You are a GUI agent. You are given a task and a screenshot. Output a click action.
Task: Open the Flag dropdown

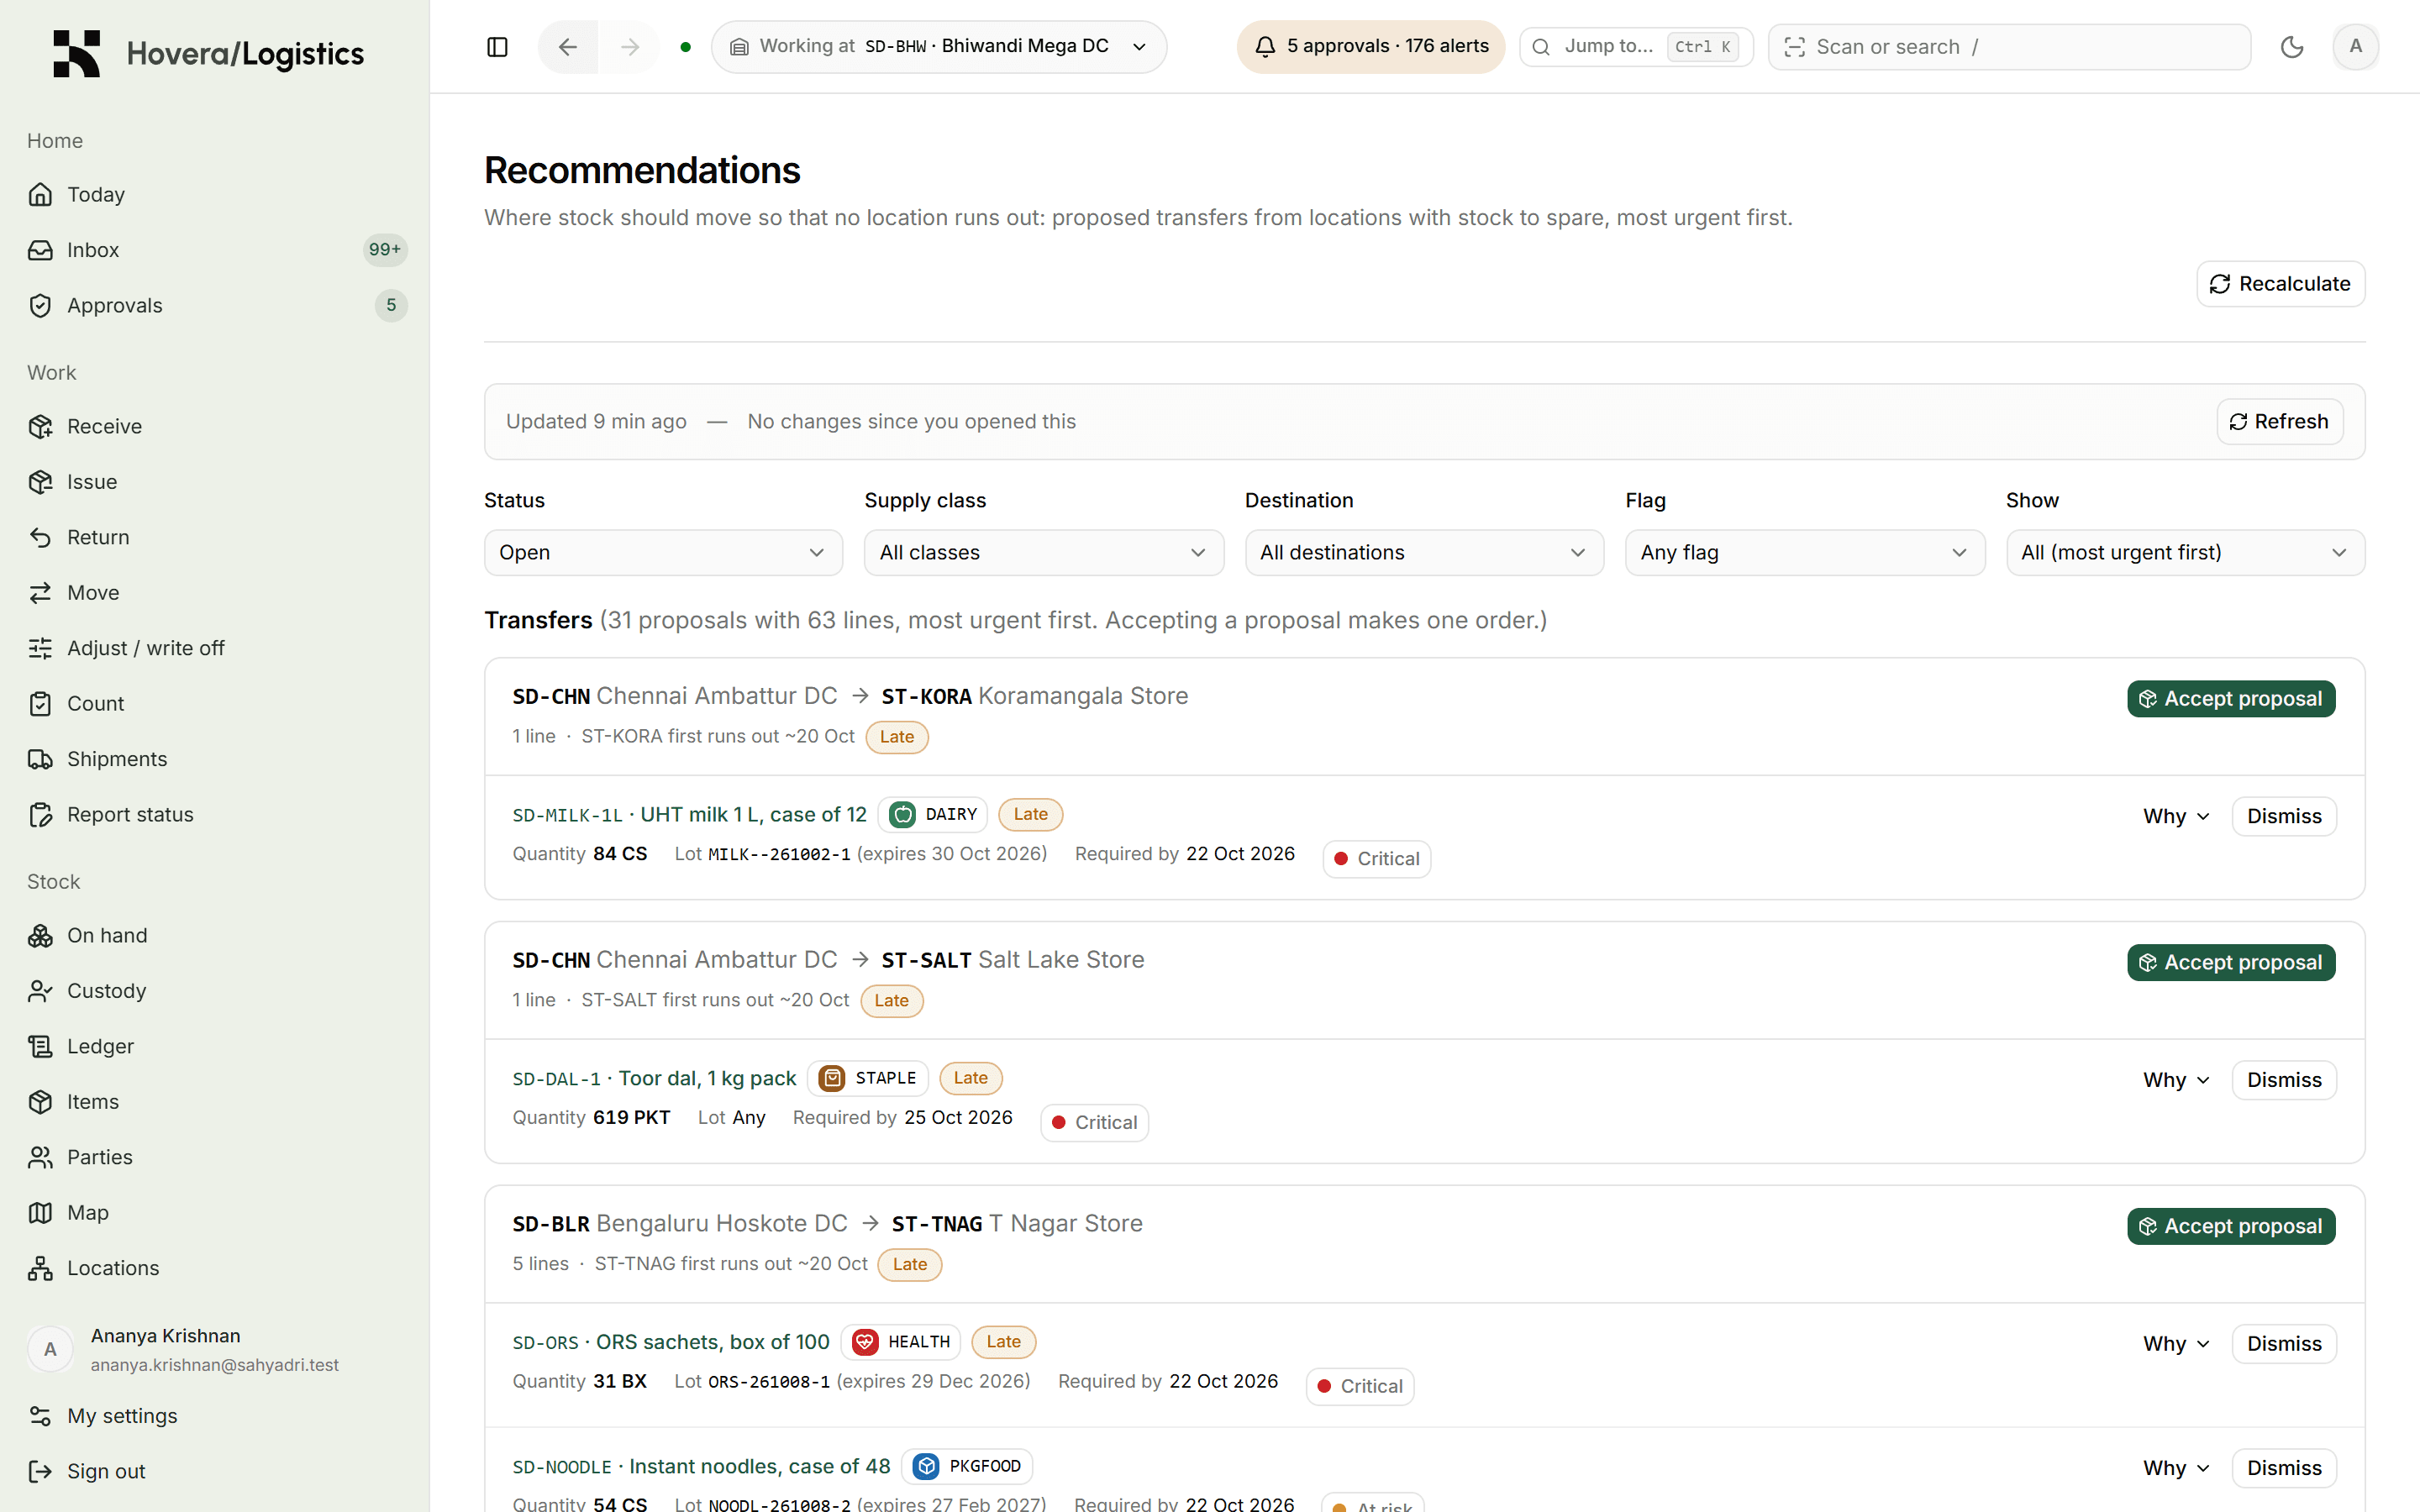(1805, 552)
